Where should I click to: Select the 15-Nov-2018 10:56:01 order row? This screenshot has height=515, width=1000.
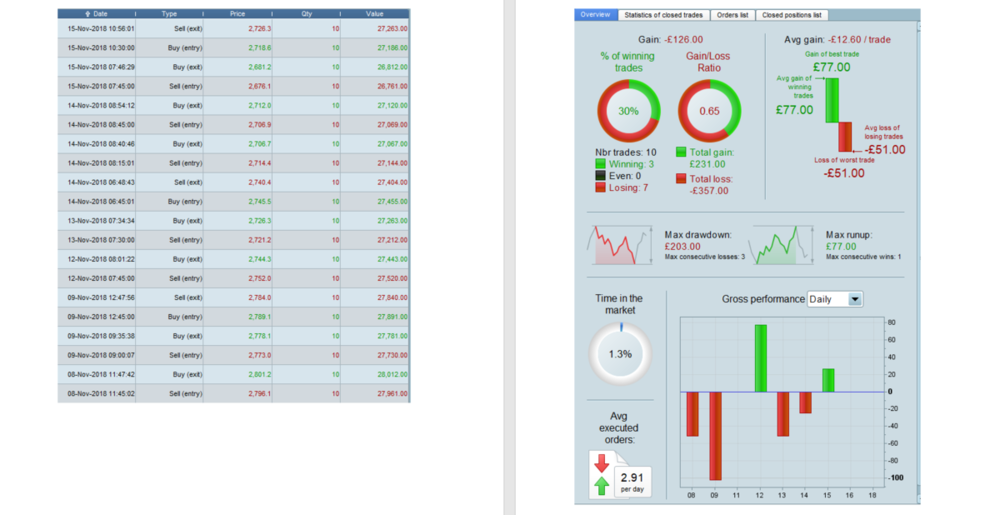coord(233,29)
